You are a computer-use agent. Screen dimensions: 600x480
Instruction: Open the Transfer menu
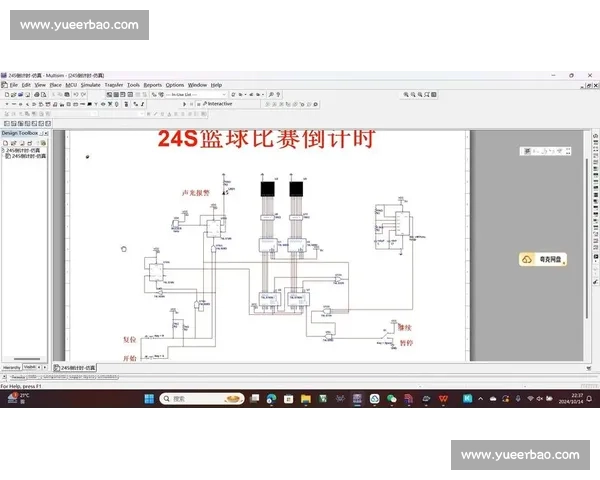coord(114,85)
